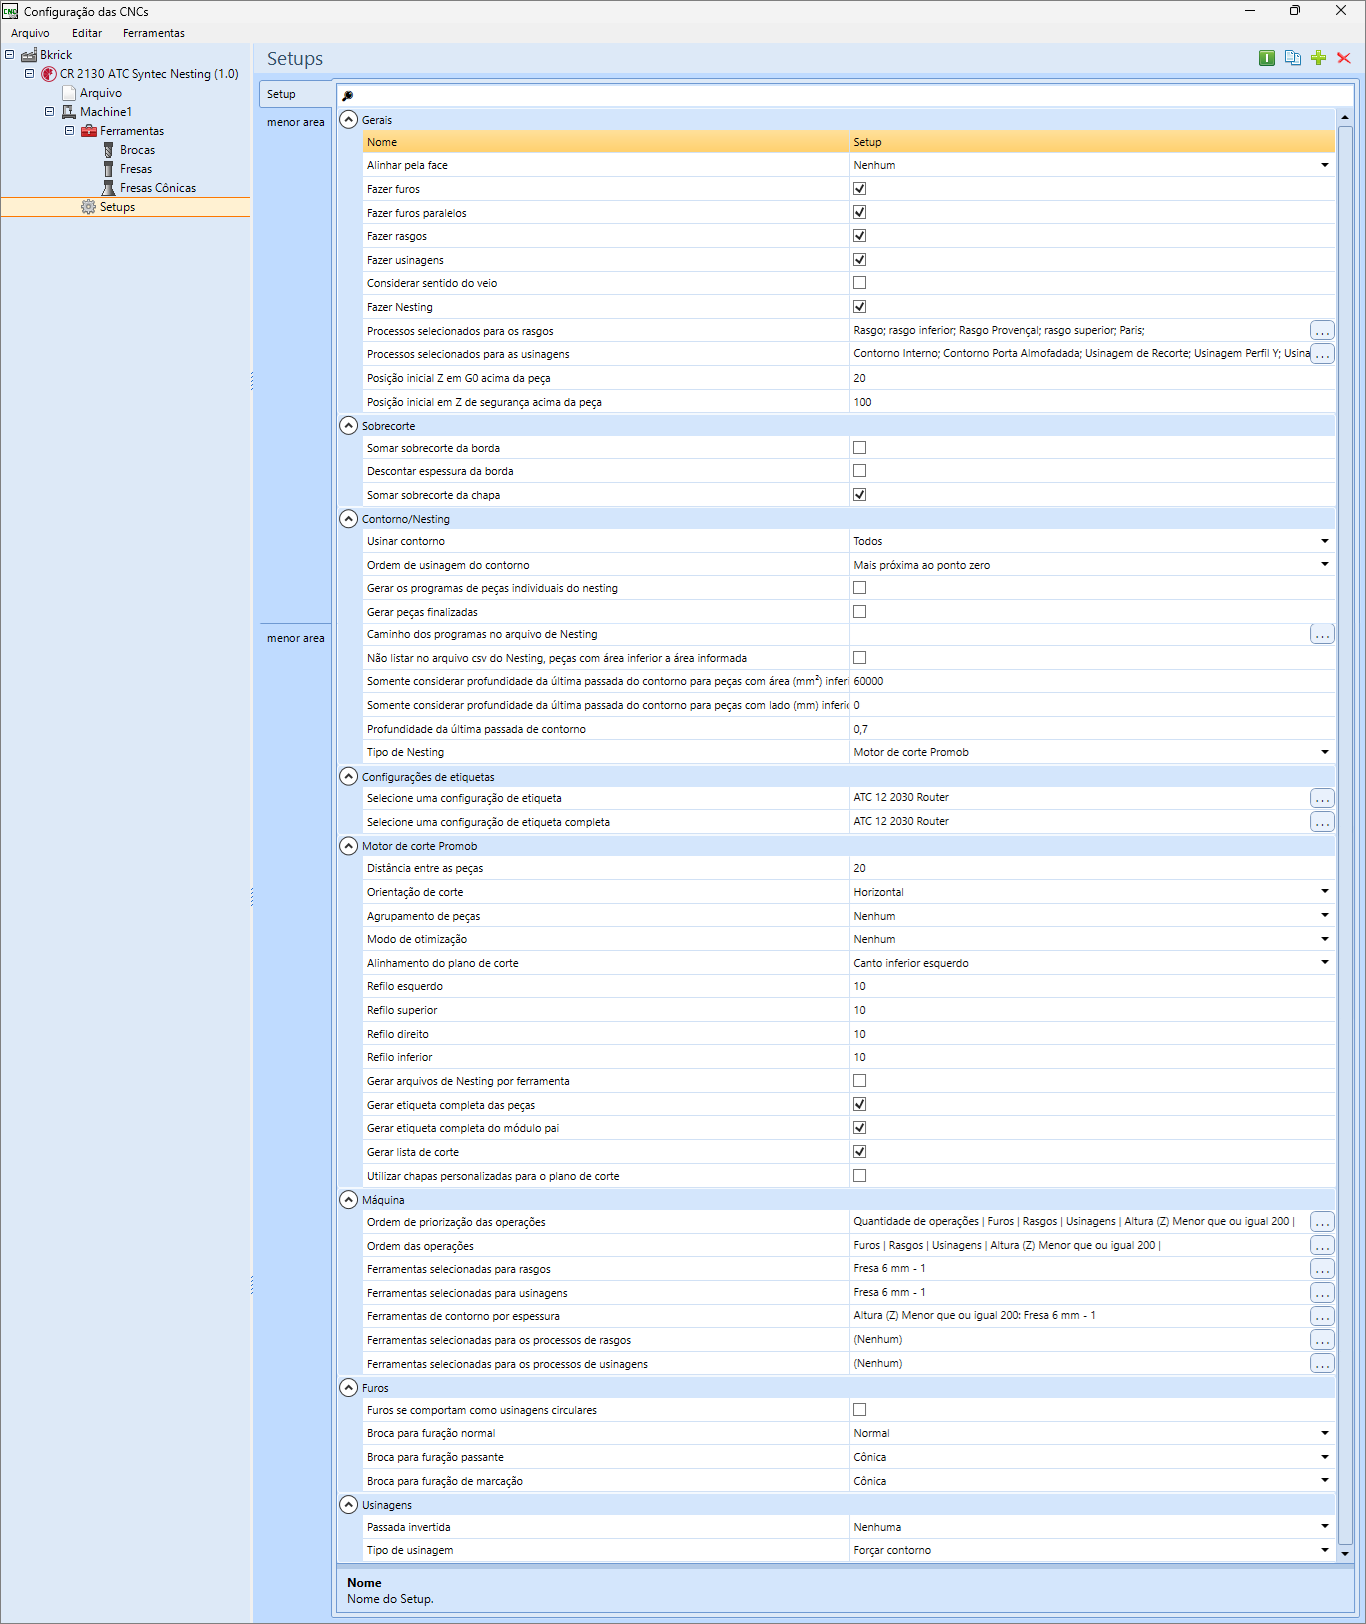Click the CNC app icon in the title bar
The height and width of the screenshot is (1624, 1366).
10,11
